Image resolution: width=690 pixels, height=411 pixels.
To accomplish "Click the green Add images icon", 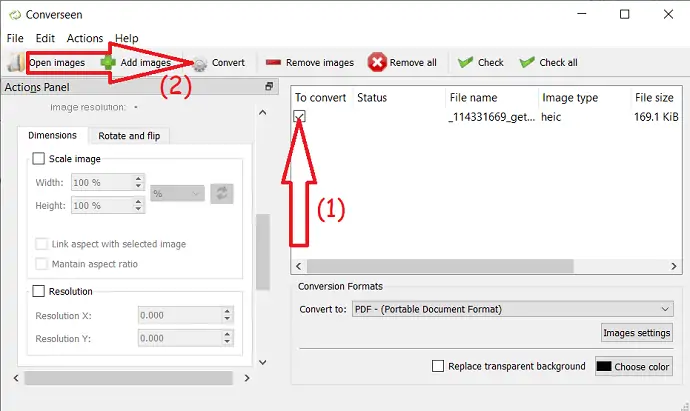I will click(108, 63).
